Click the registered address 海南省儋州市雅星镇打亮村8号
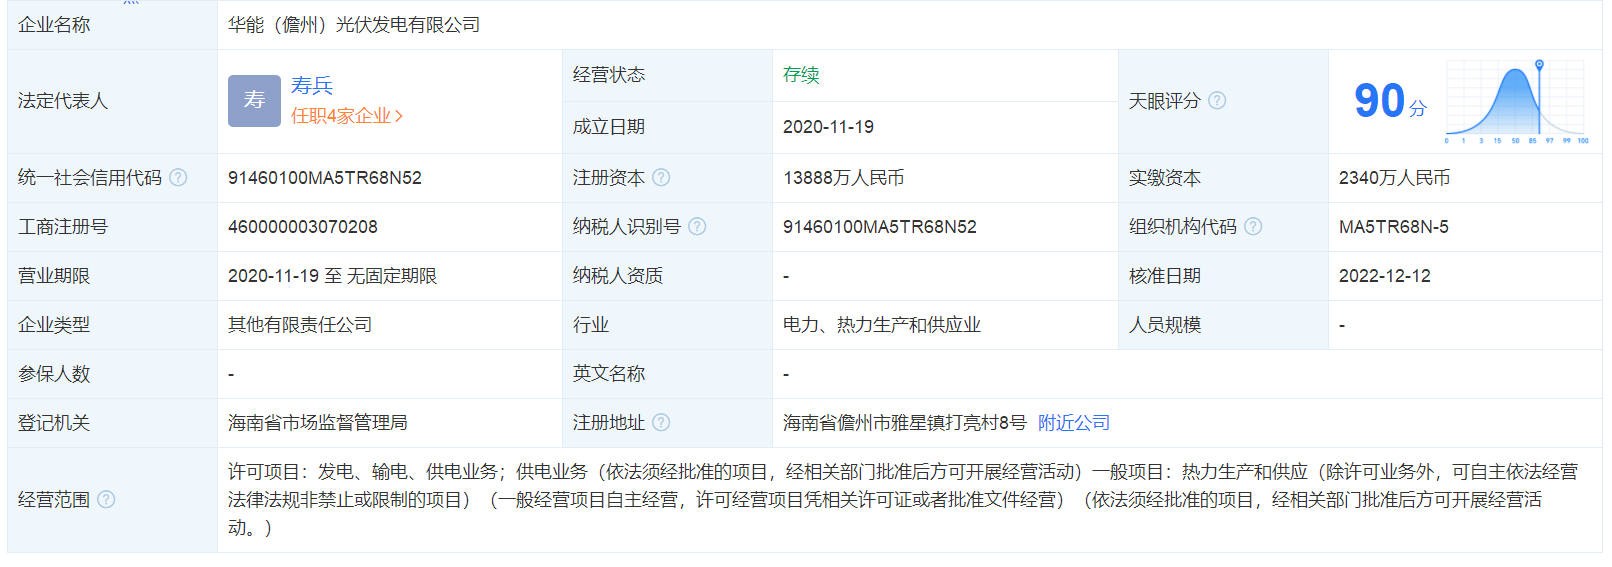 pos(904,423)
